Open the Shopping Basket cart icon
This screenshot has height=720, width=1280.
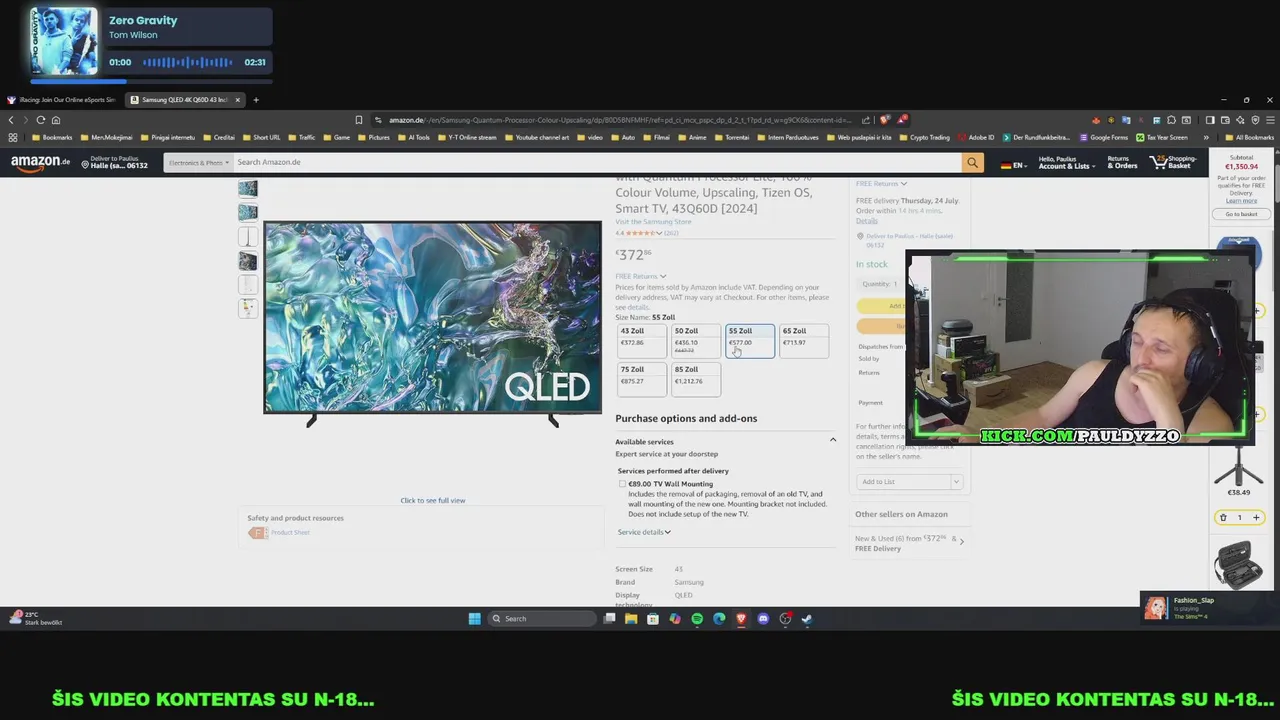pos(1175,162)
